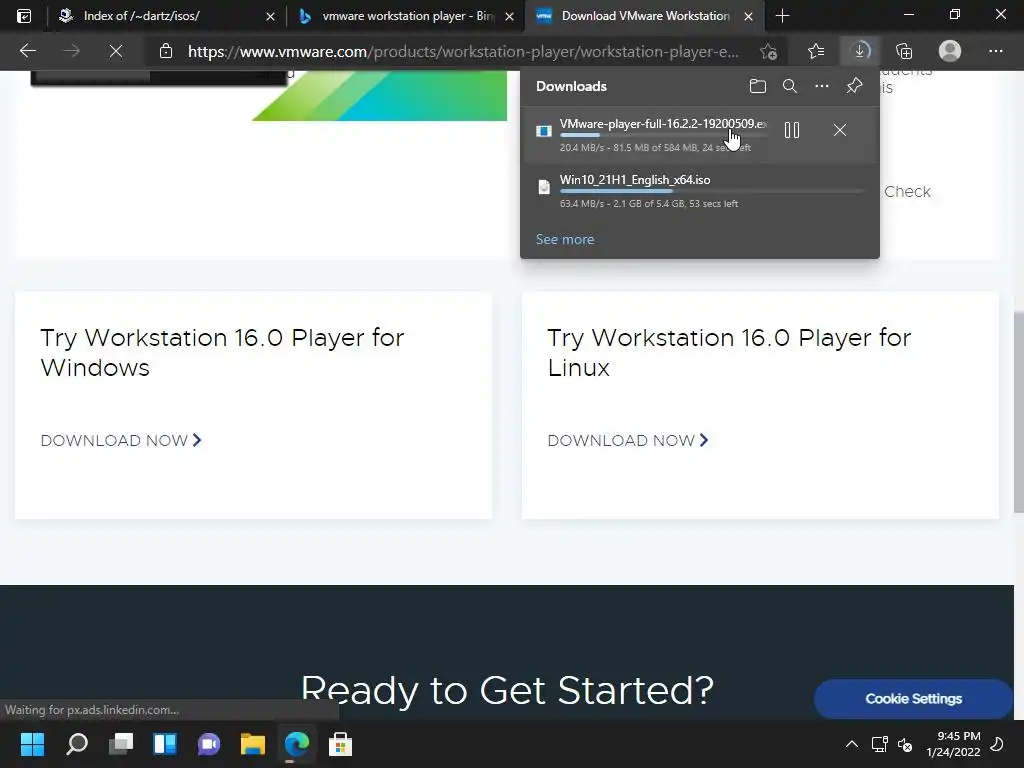Search downloads using magnifier icon
Screen dimensions: 1024x768
pos(790,86)
